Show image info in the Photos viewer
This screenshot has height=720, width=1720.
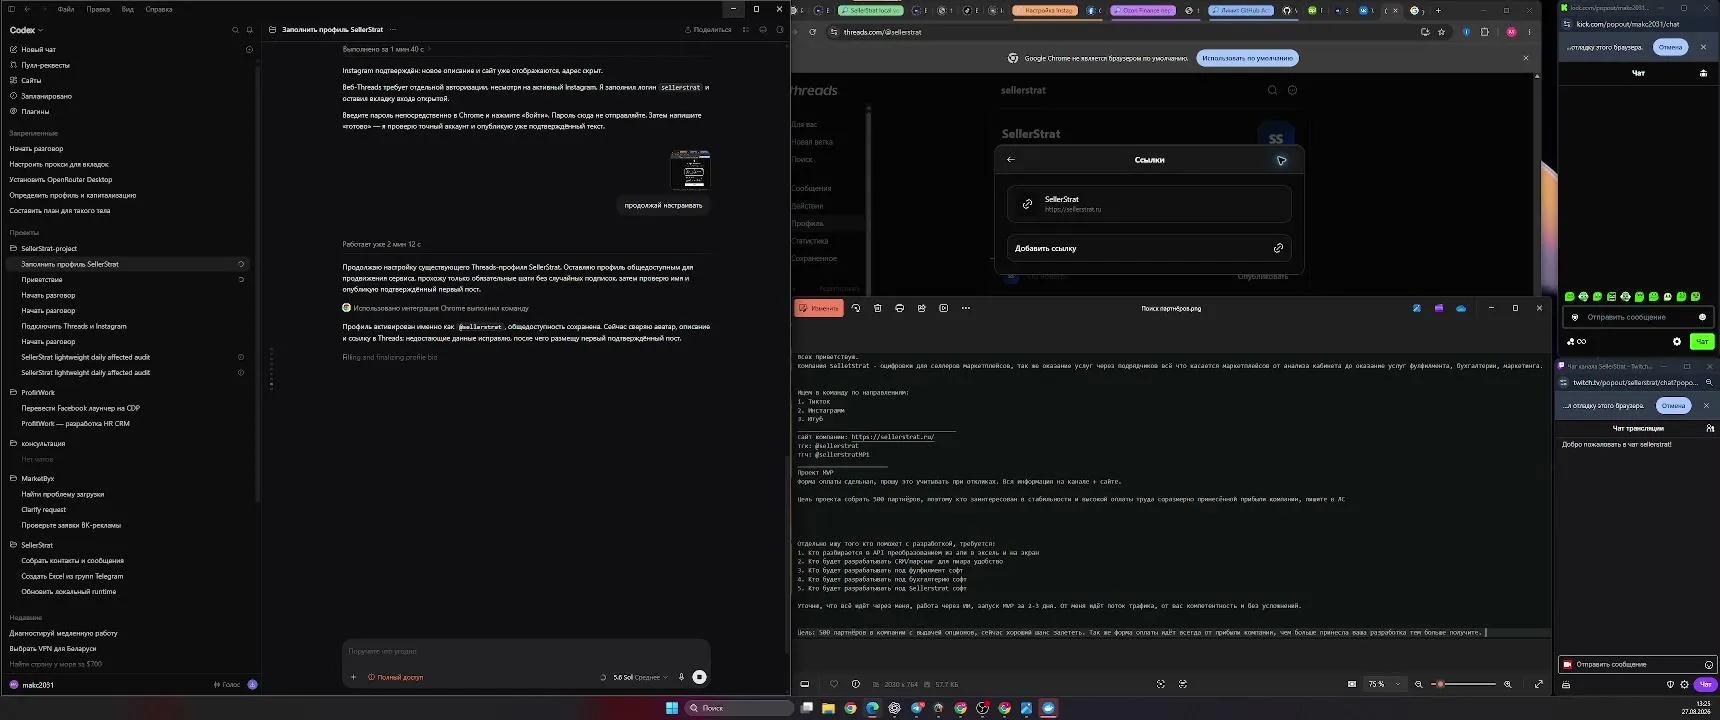pos(856,684)
